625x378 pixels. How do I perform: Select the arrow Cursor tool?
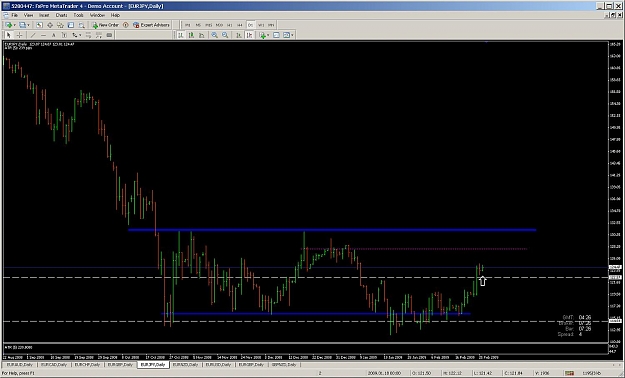(x=9, y=35)
